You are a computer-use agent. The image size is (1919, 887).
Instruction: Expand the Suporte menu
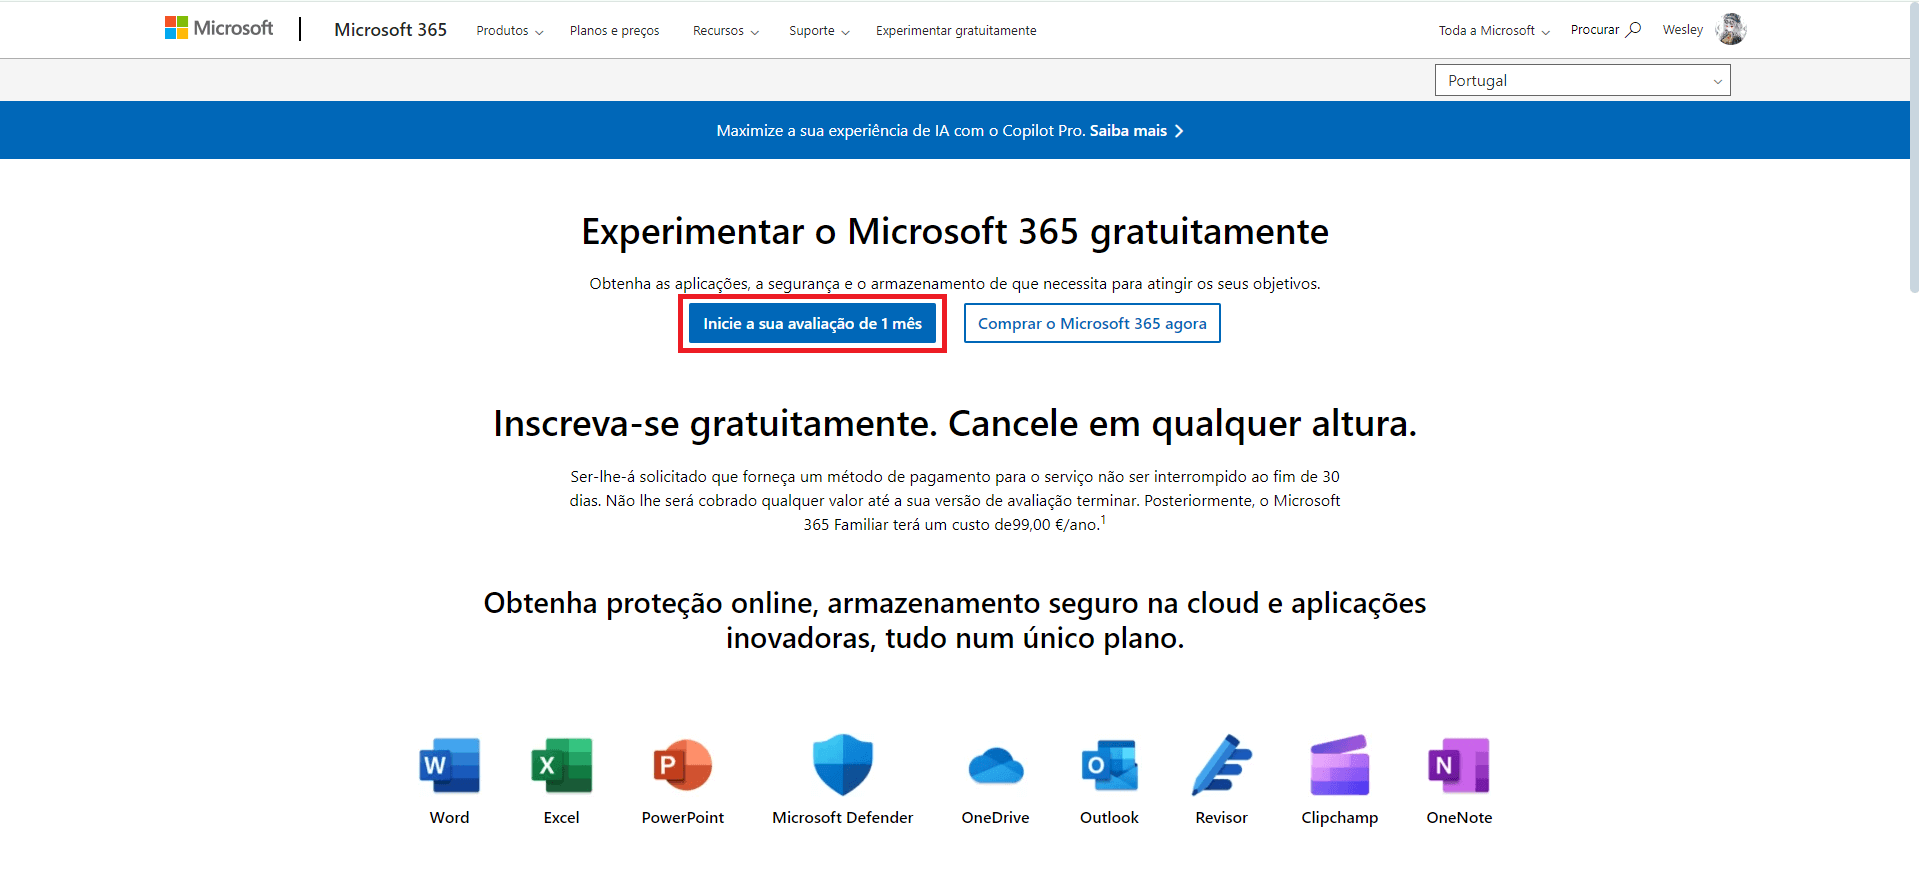coord(819,31)
